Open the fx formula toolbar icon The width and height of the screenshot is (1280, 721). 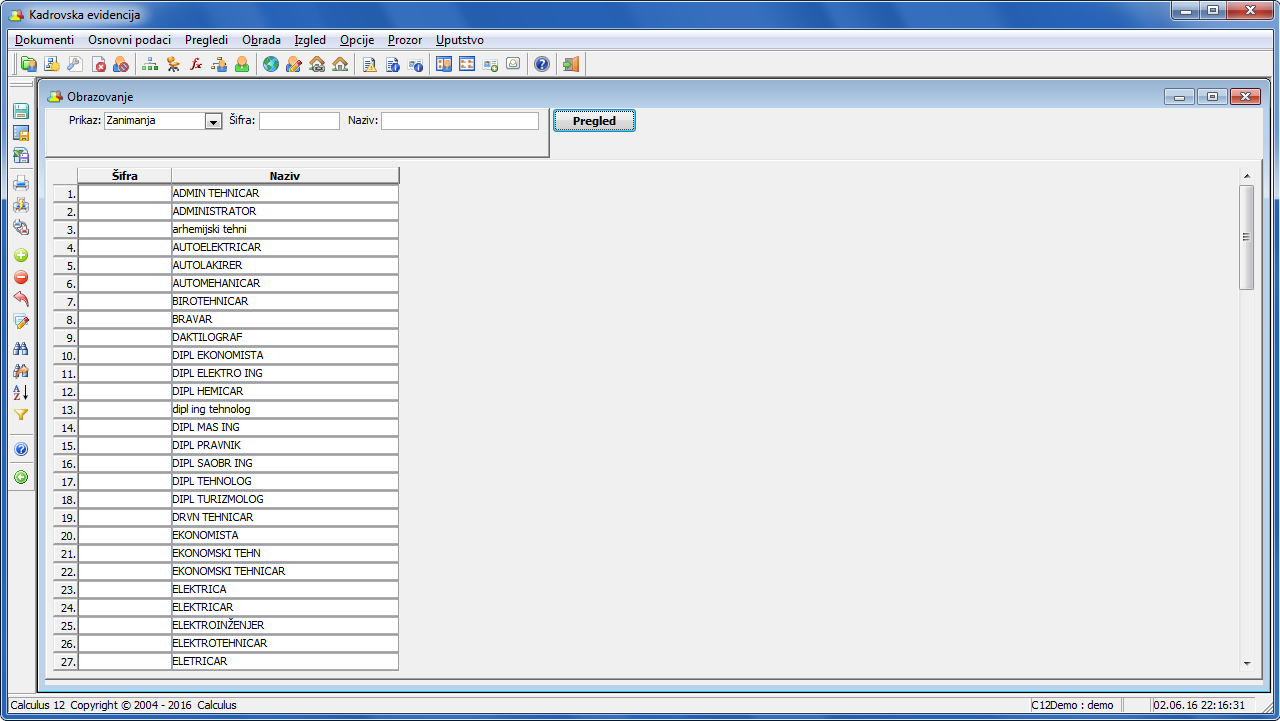(x=196, y=64)
